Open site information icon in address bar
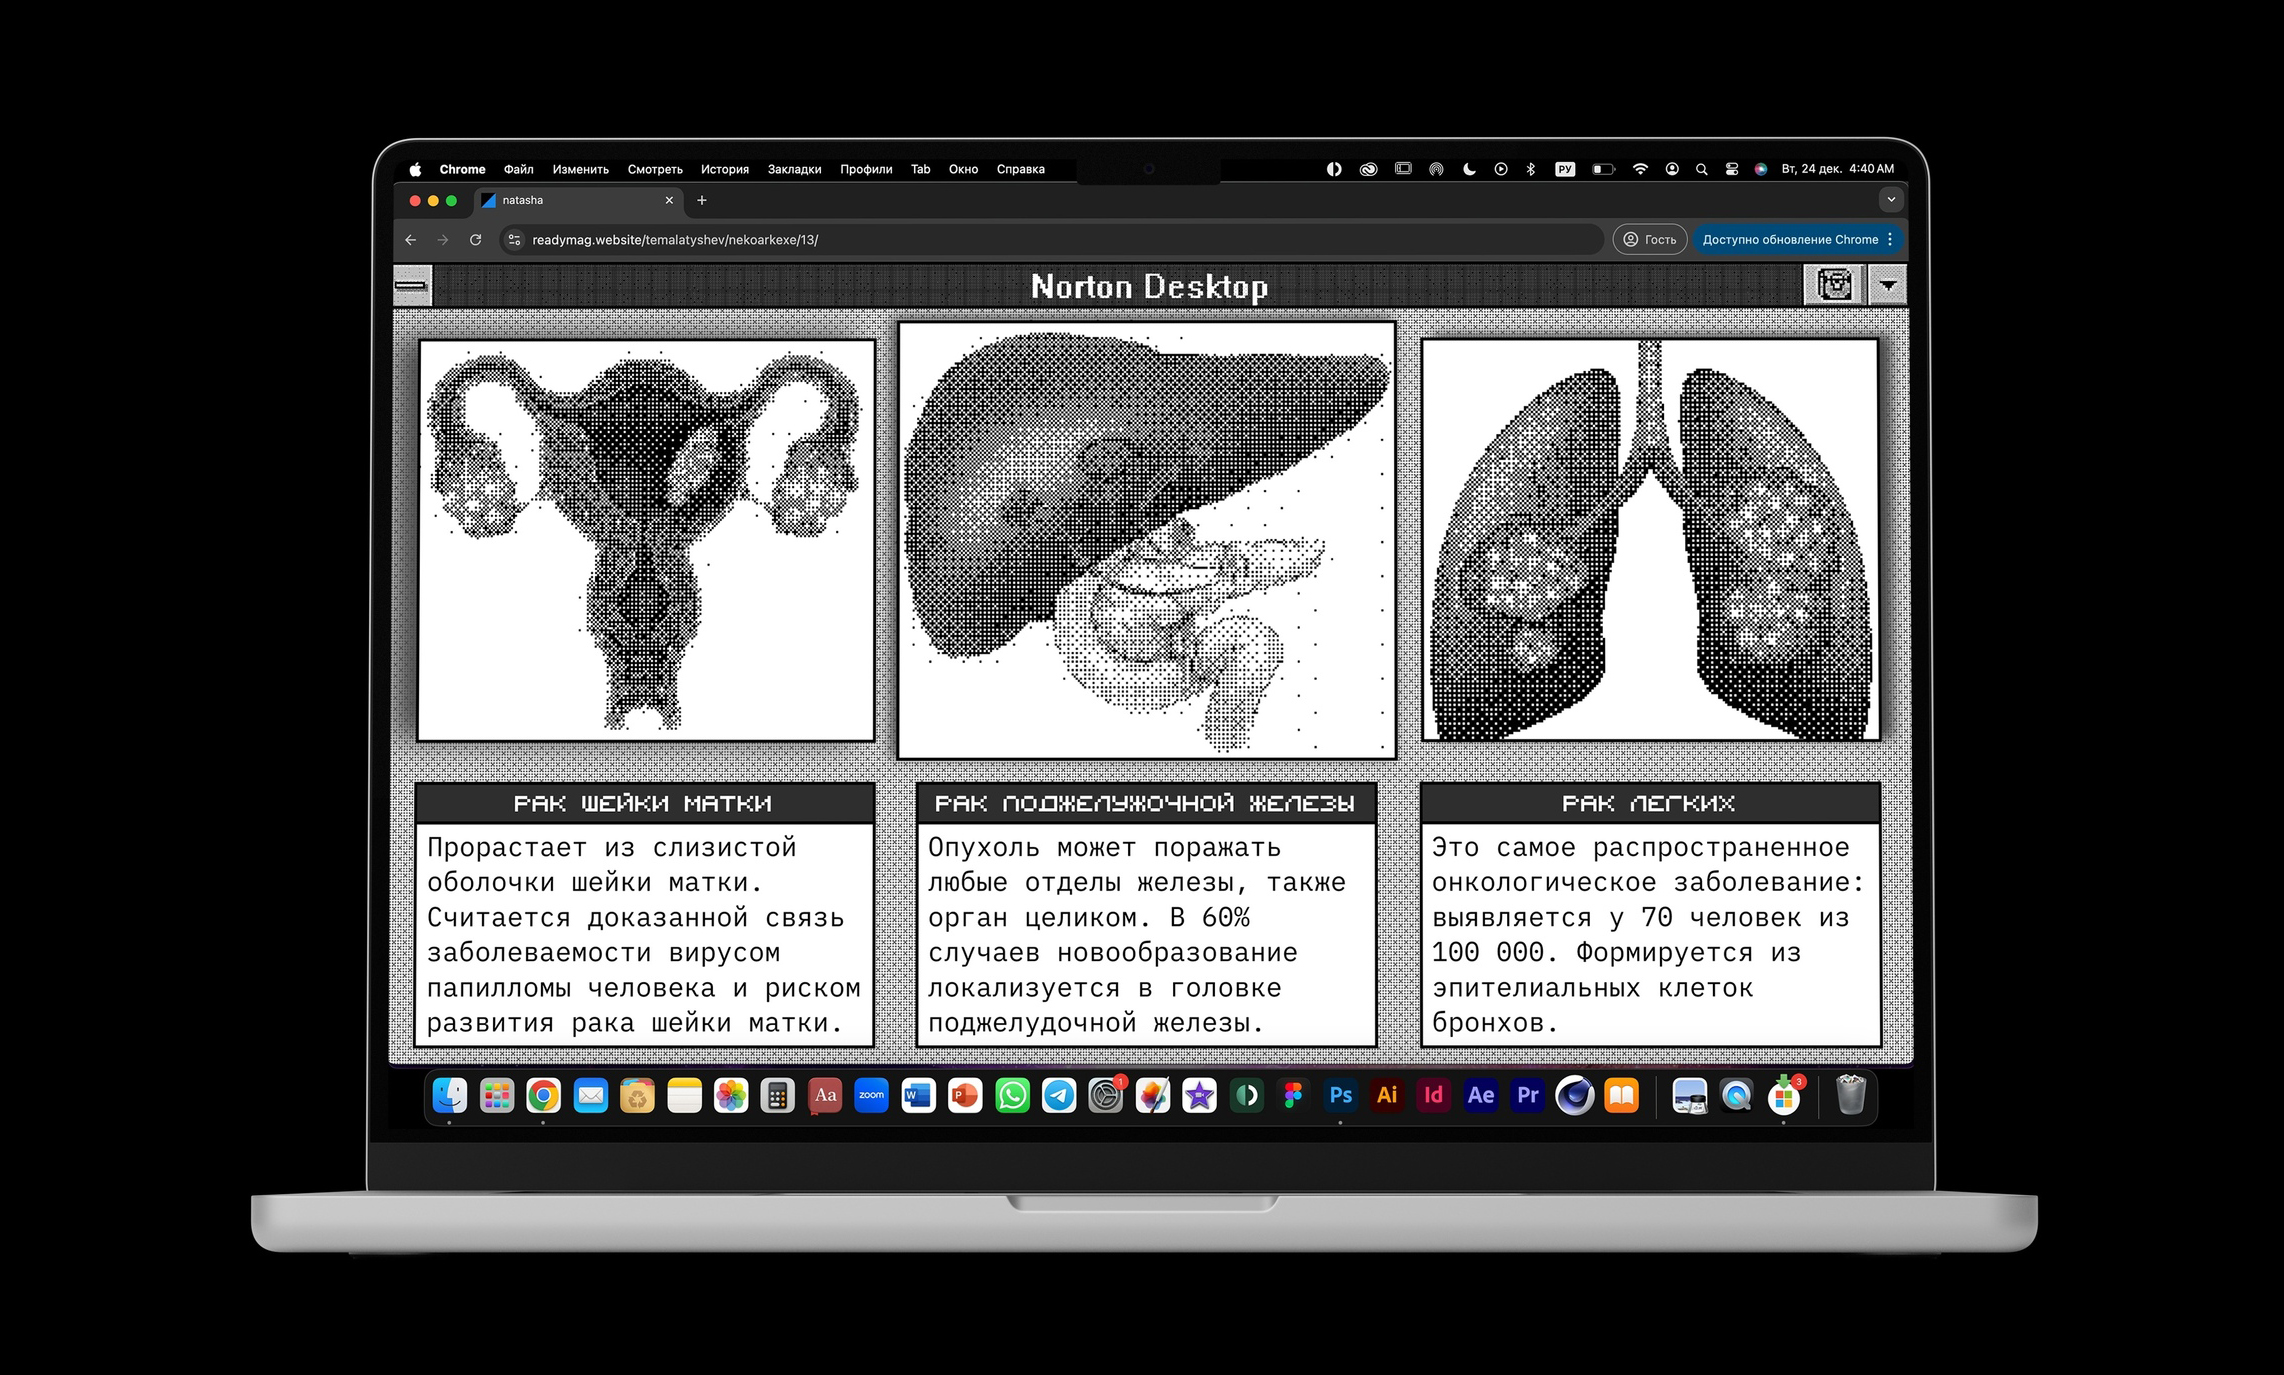 point(514,240)
